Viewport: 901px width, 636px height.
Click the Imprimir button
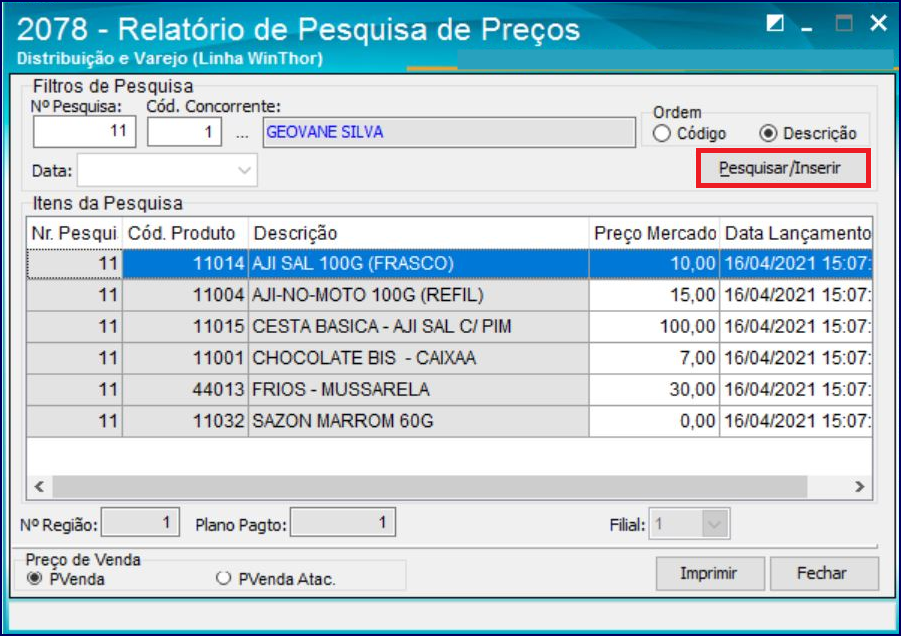coord(710,573)
